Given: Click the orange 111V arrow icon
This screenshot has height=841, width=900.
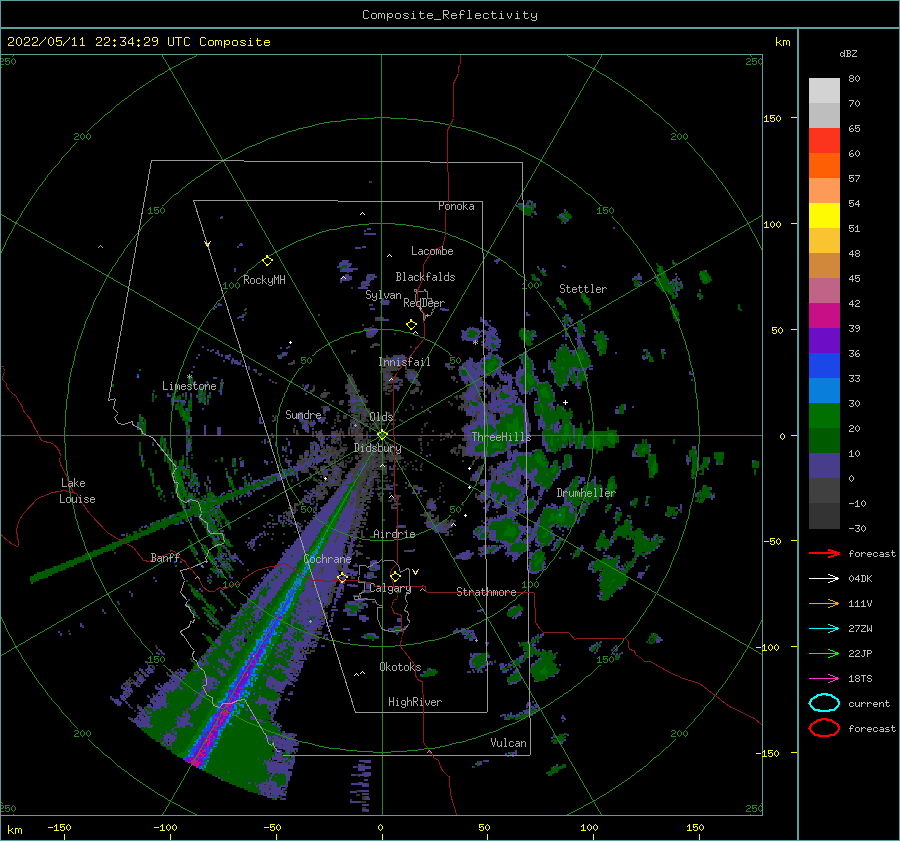Looking at the screenshot, I should [824, 603].
